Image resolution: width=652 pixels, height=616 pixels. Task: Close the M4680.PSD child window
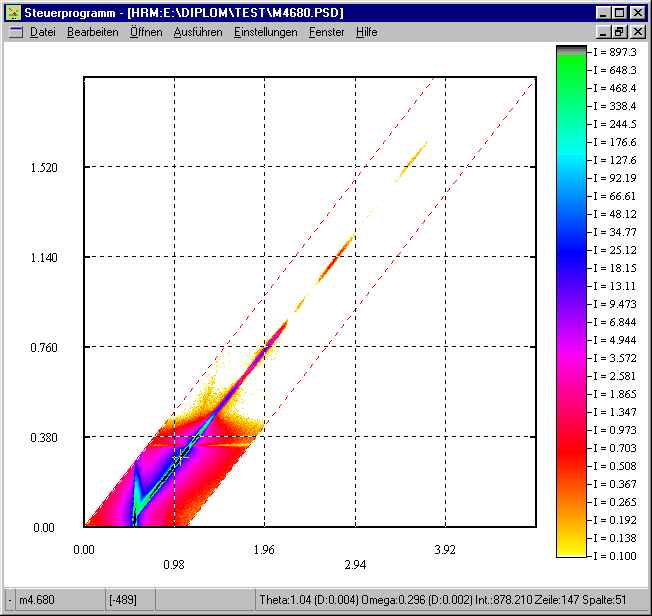637,32
